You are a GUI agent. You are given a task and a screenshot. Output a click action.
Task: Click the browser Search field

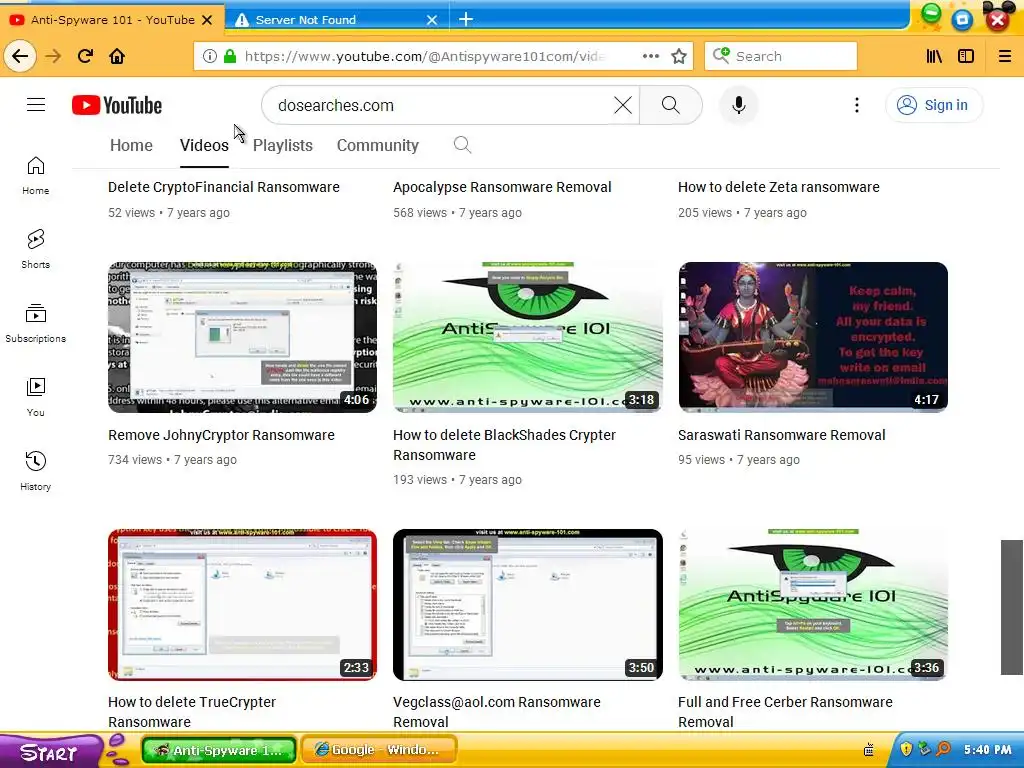click(781, 56)
